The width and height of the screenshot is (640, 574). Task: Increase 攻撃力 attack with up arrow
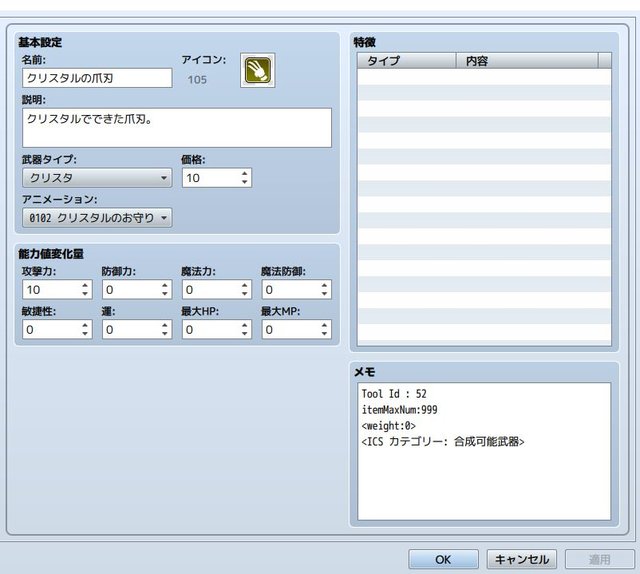85,285
